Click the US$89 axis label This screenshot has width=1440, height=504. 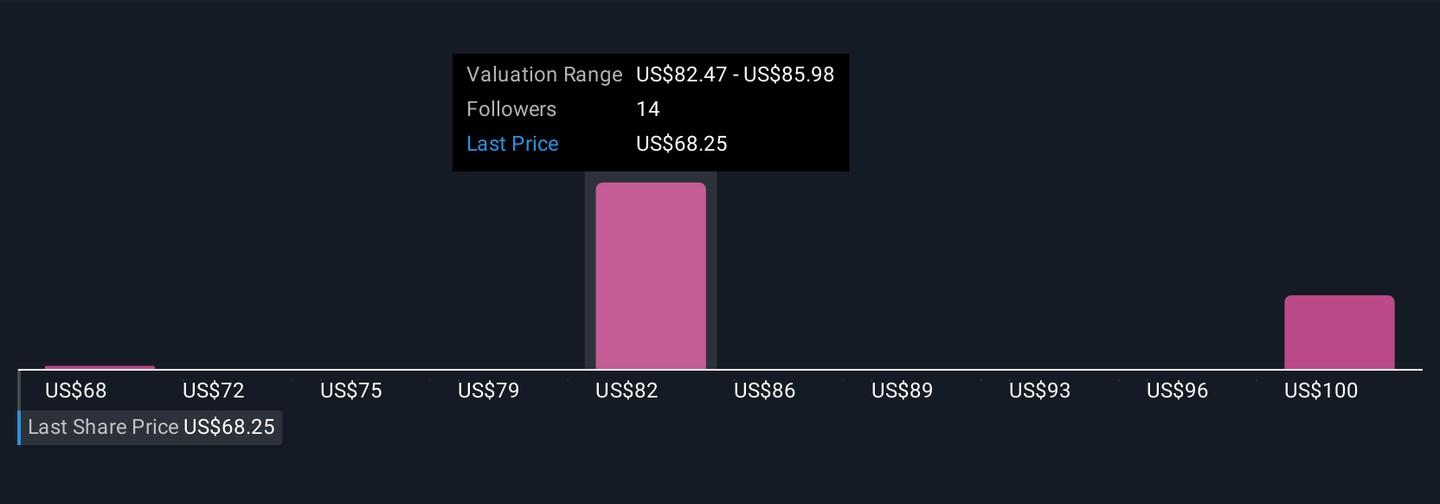(902, 390)
